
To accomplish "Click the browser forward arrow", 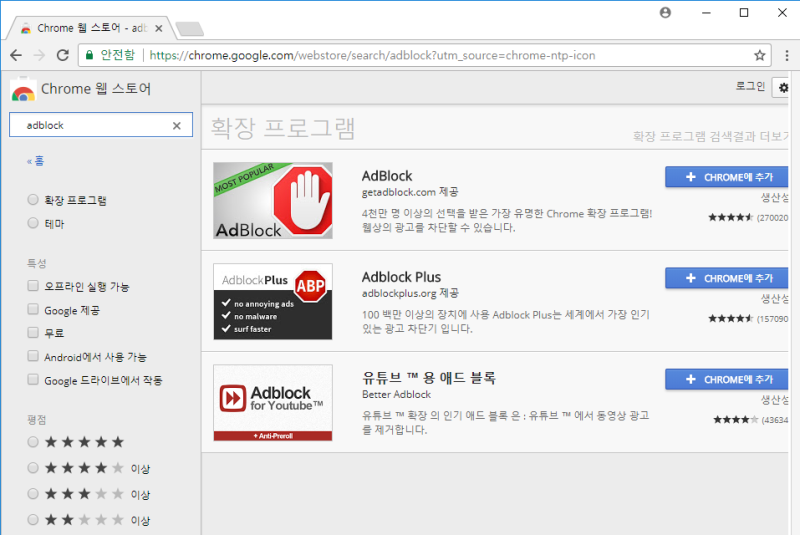I will [39, 55].
